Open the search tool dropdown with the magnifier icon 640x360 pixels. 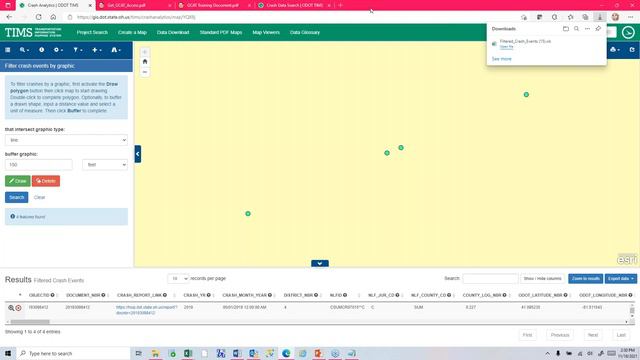click(x=24, y=50)
